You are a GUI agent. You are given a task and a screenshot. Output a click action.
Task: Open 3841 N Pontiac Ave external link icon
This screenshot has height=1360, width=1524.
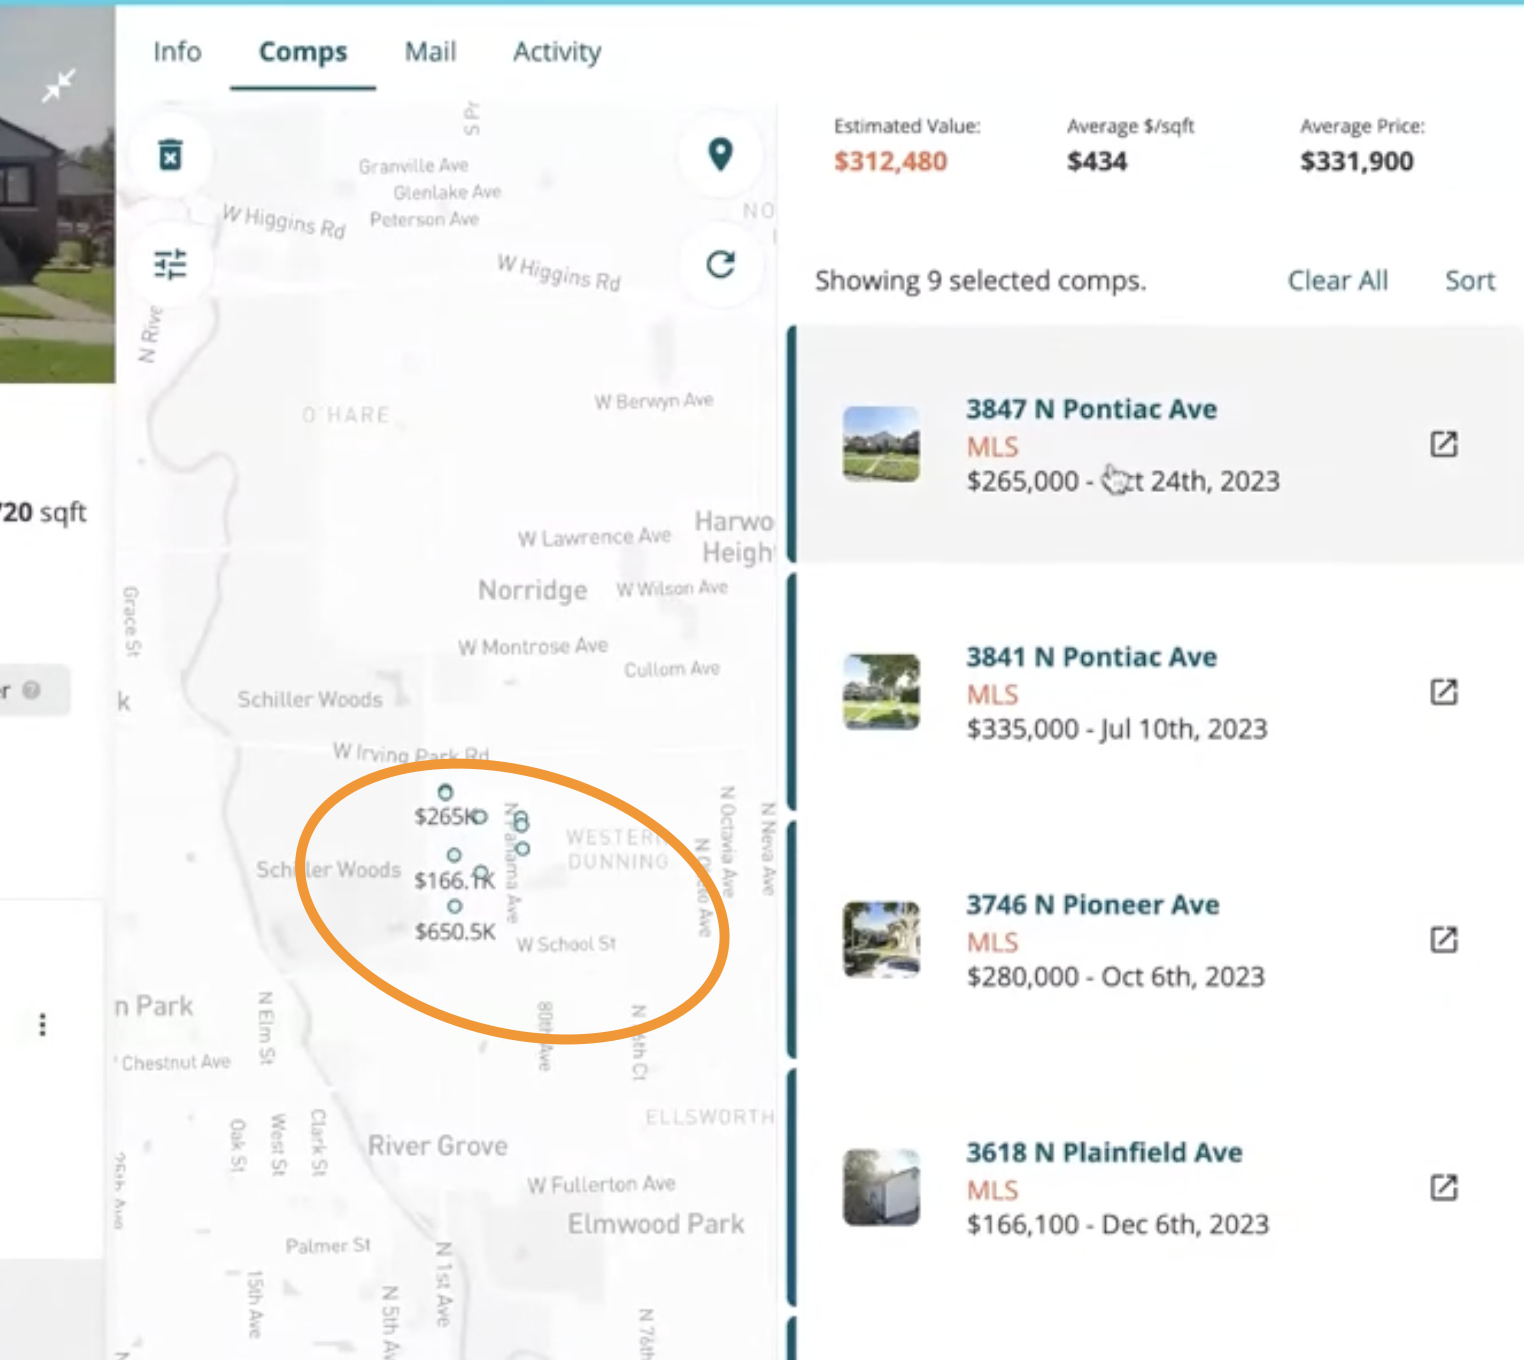1443,692
